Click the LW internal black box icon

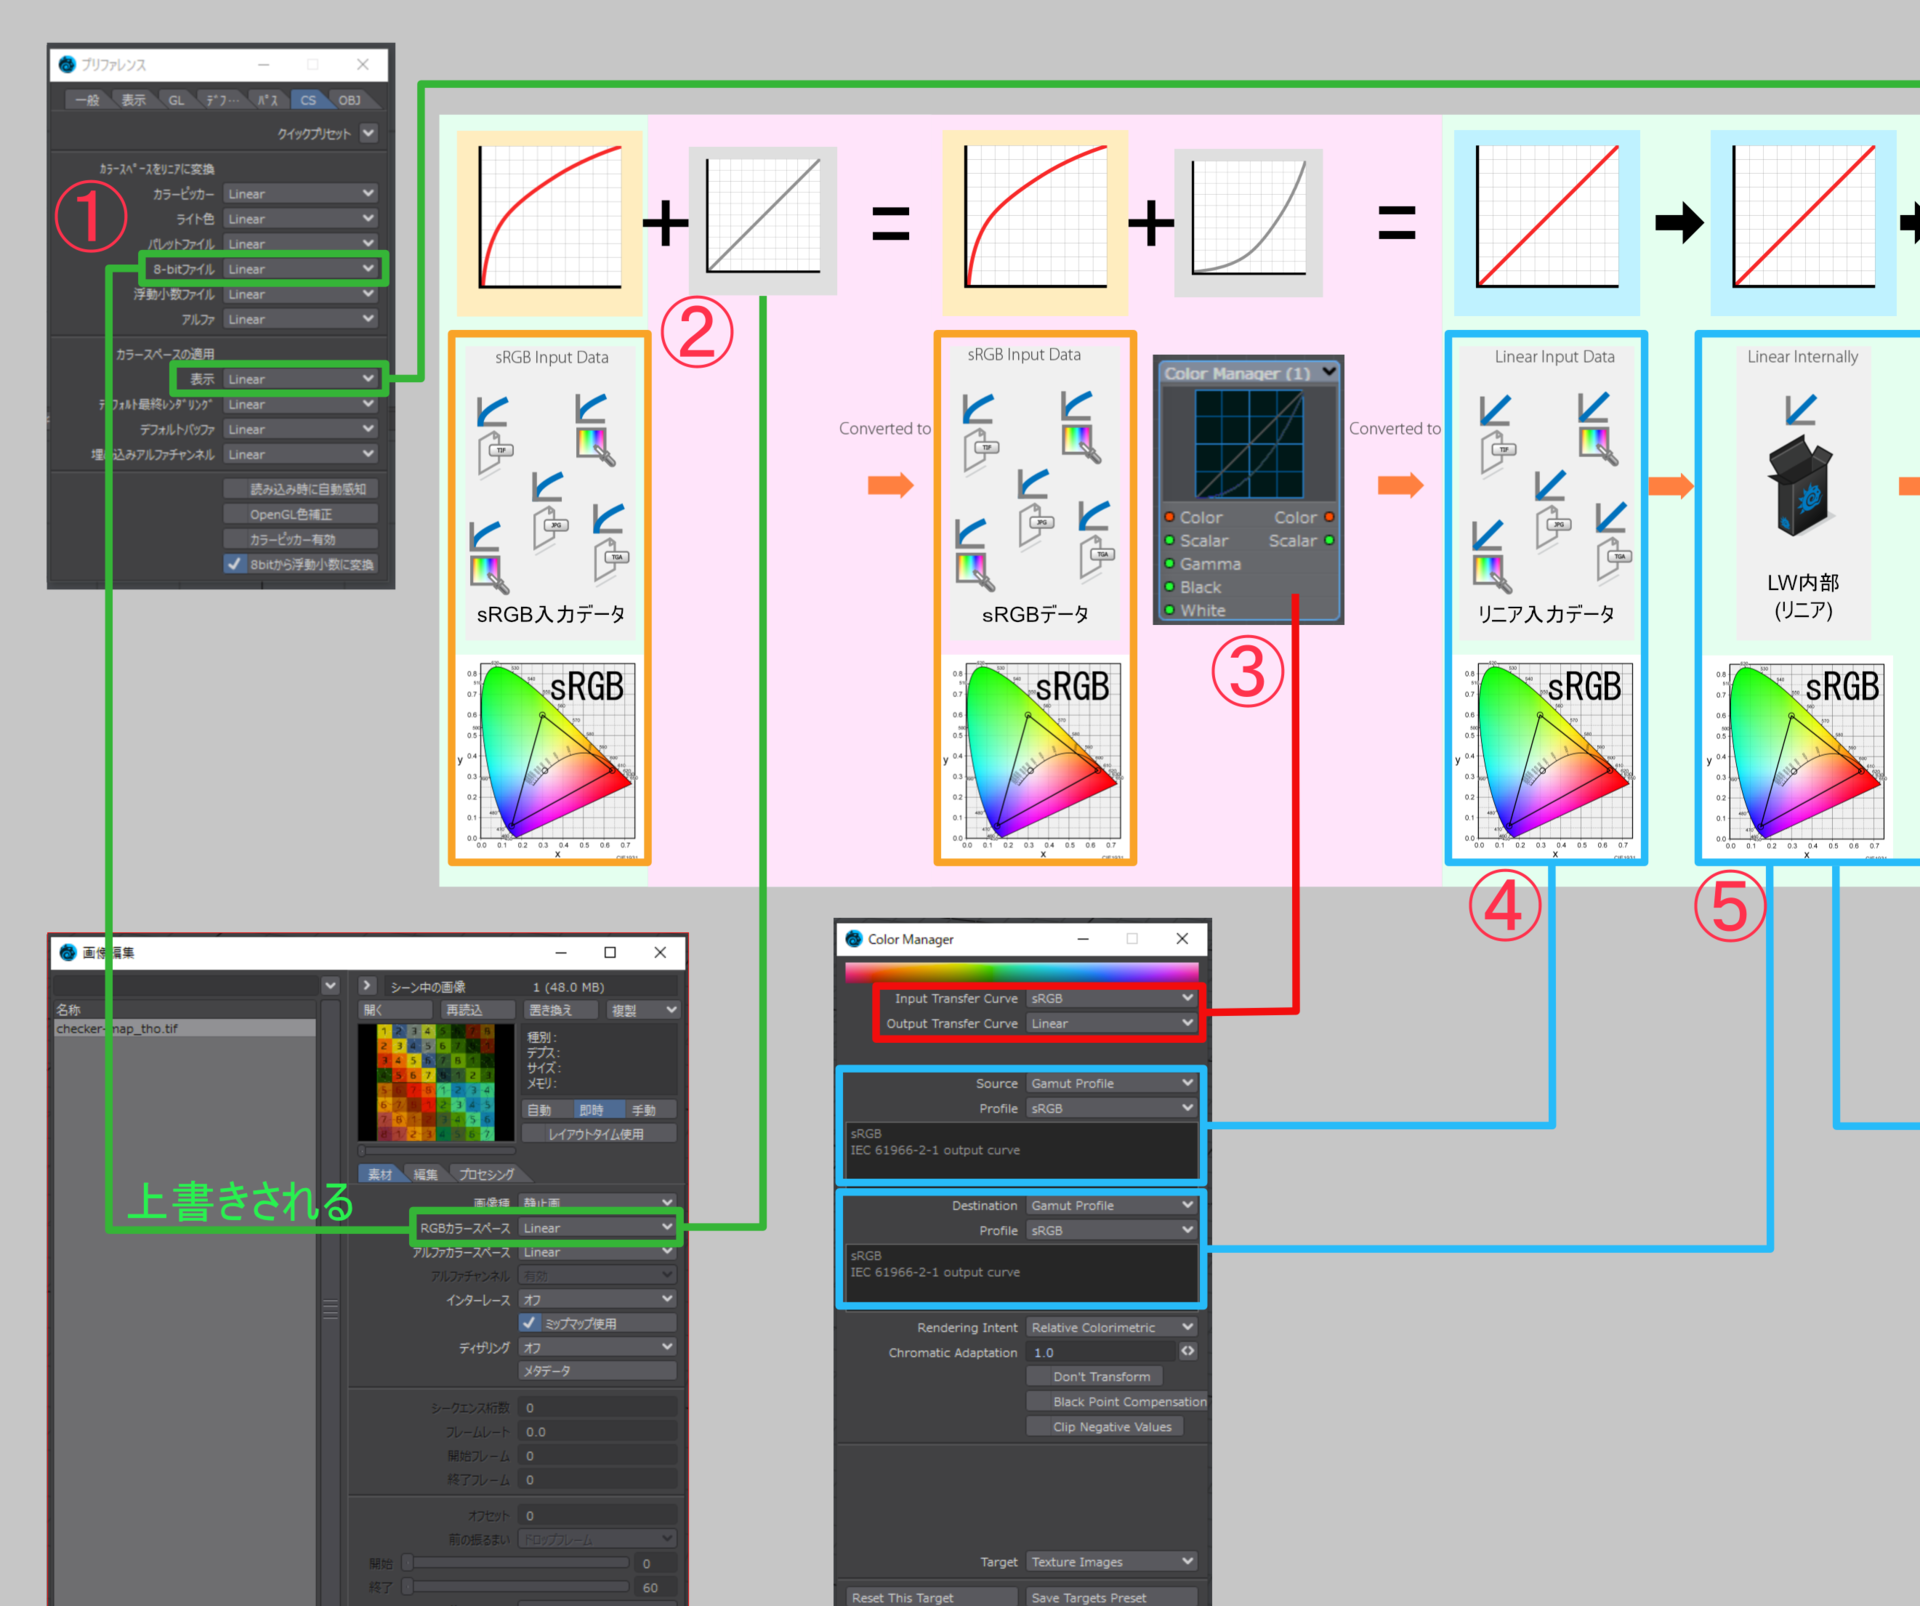pyautogui.click(x=1801, y=490)
